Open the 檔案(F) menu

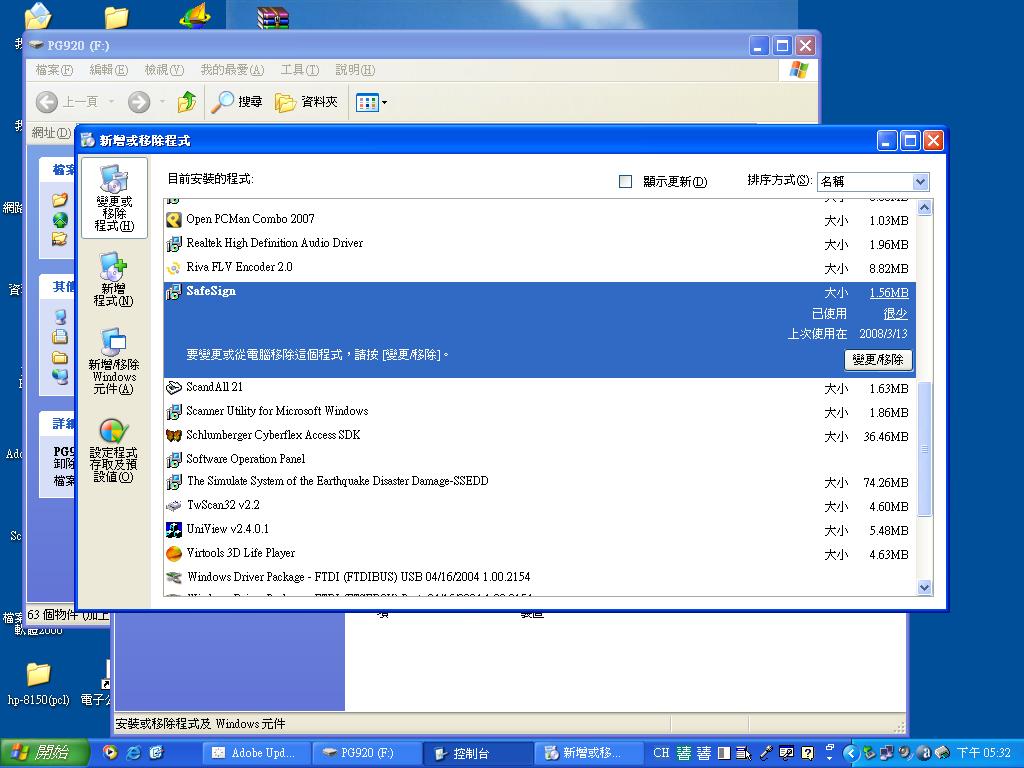click(54, 70)
